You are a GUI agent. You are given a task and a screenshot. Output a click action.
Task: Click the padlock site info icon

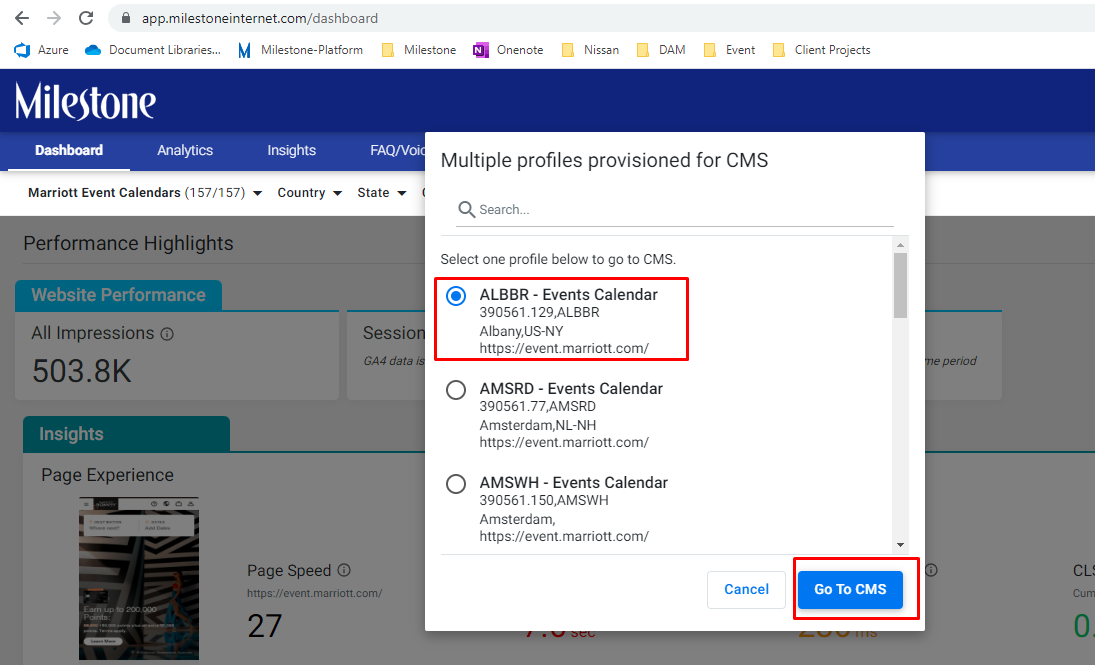(x=126, y=18)
